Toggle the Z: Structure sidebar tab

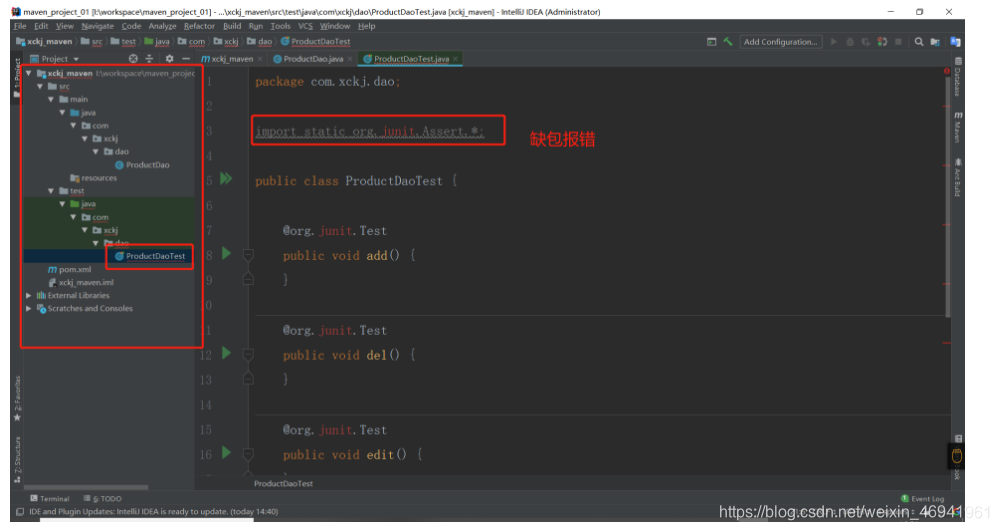[x=17, y=459]
